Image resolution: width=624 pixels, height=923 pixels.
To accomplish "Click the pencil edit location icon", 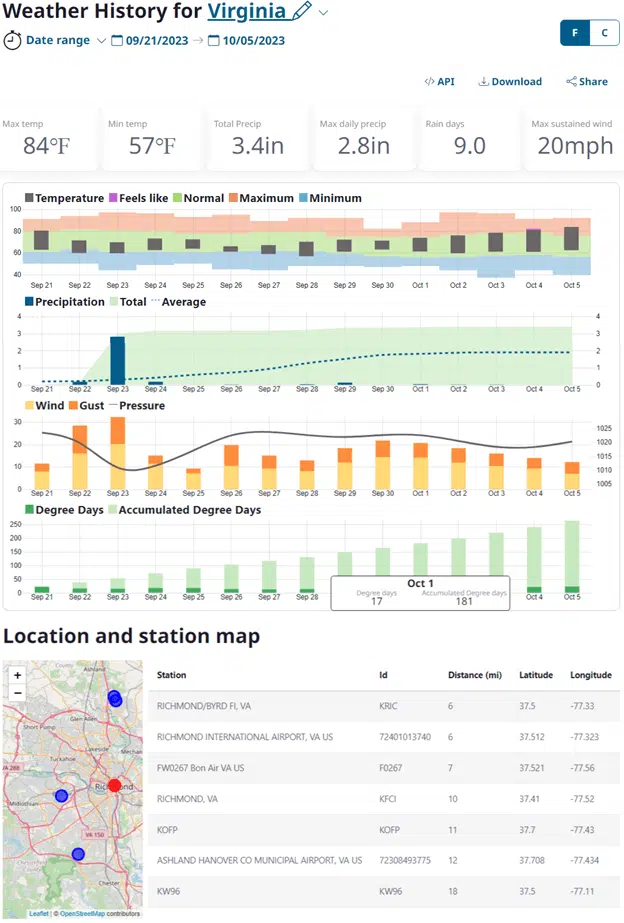I will click(x=302, y=12).
